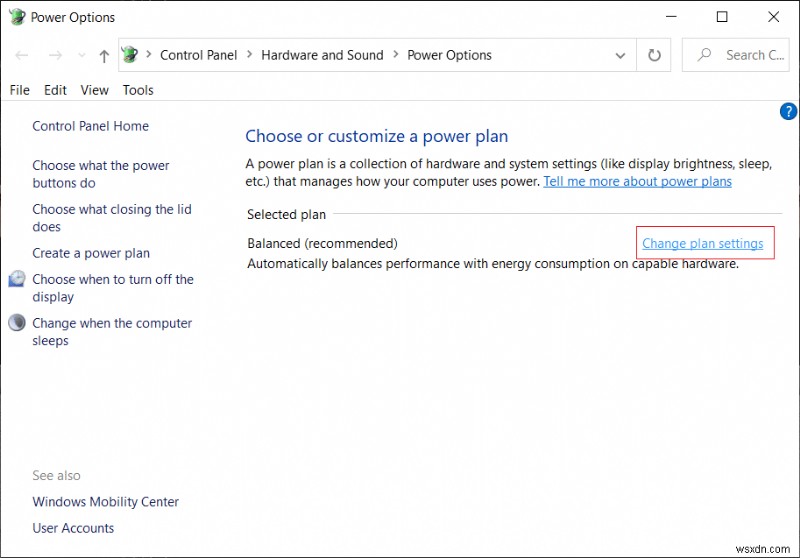Click the up-level arrow icon

pos(103,56)
